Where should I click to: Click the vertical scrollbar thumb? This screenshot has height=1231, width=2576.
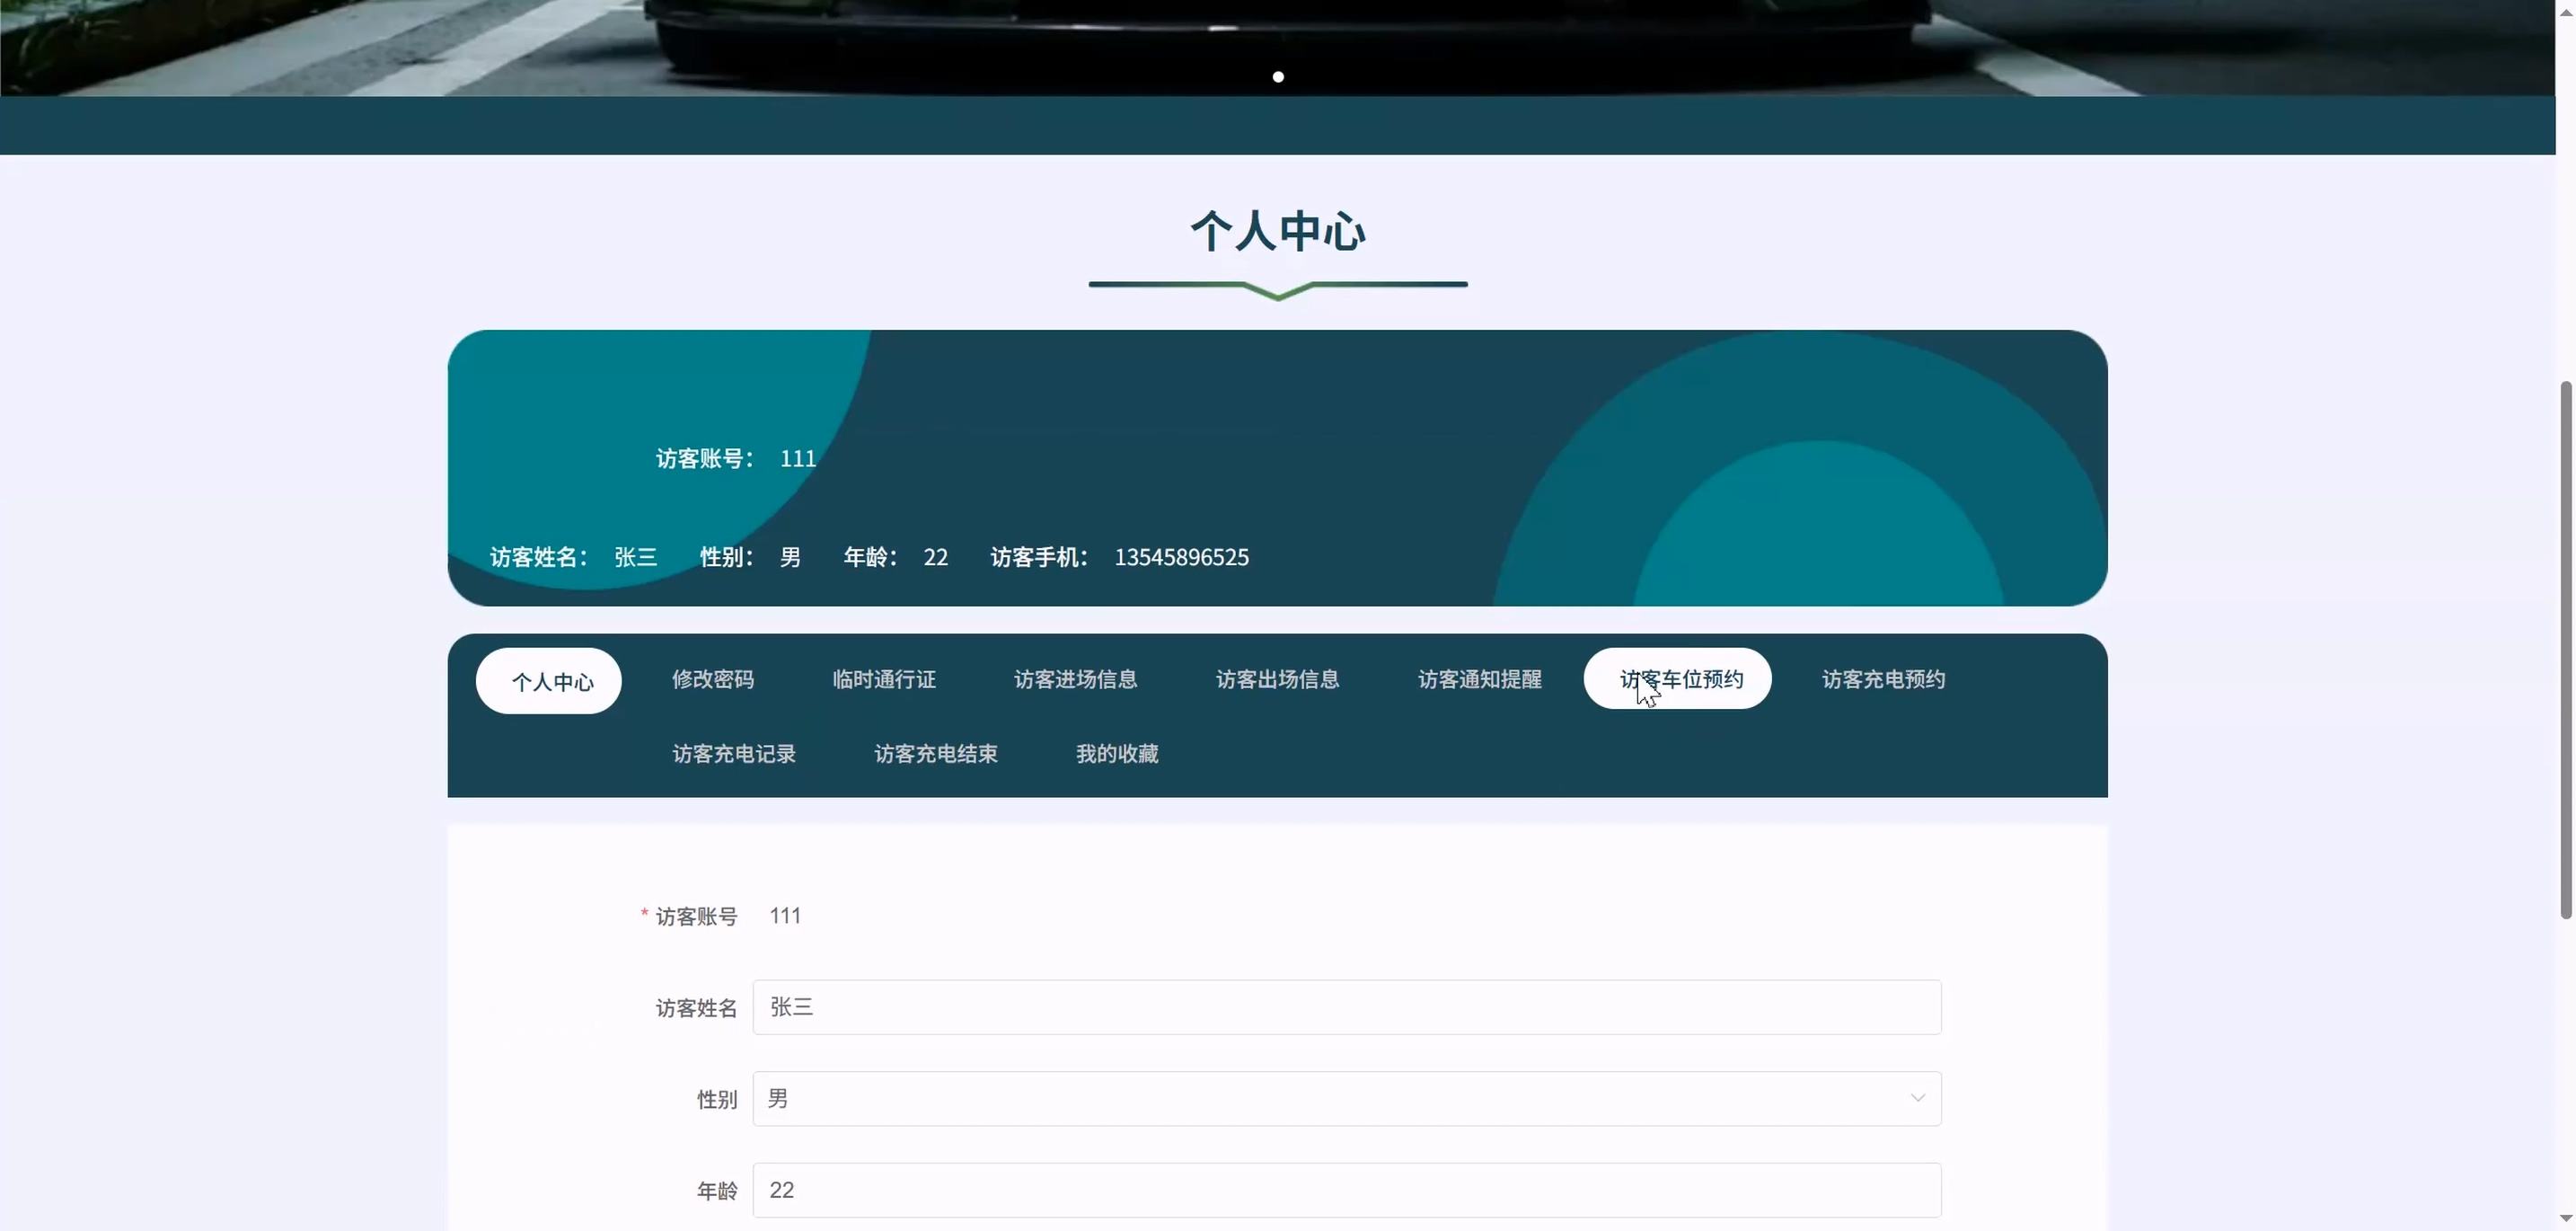pos(2565,648)
